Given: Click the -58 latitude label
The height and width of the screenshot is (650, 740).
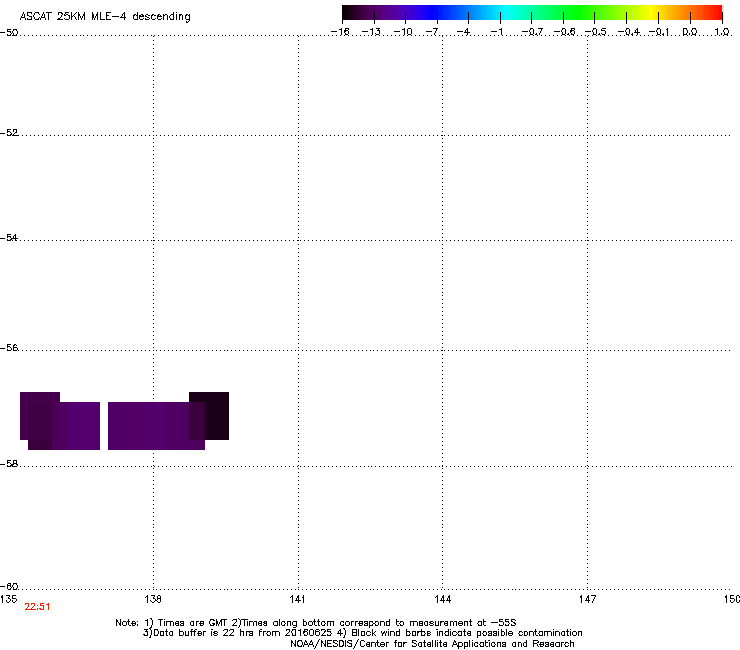Looking at the screenshot, I should pyautogui.click(x=9, y=464).
